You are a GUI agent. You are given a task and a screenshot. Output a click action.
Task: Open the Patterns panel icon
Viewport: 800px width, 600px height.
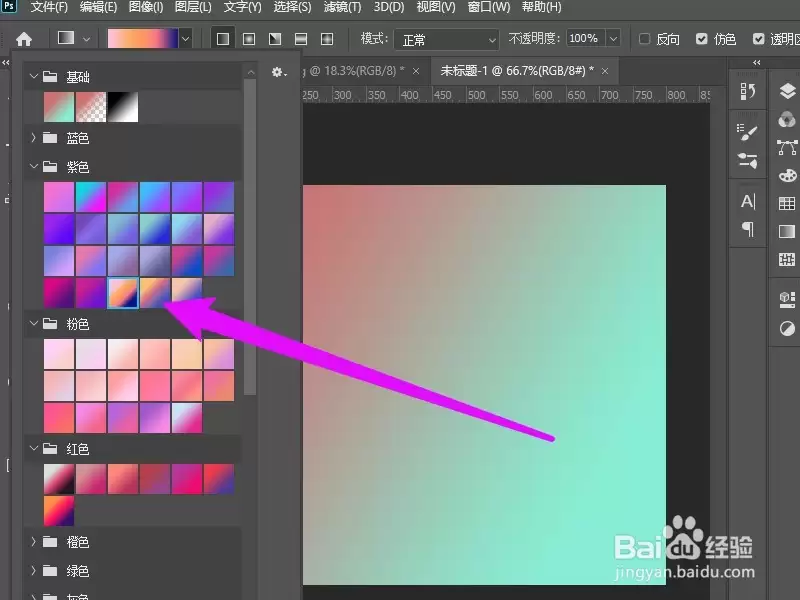787,259
